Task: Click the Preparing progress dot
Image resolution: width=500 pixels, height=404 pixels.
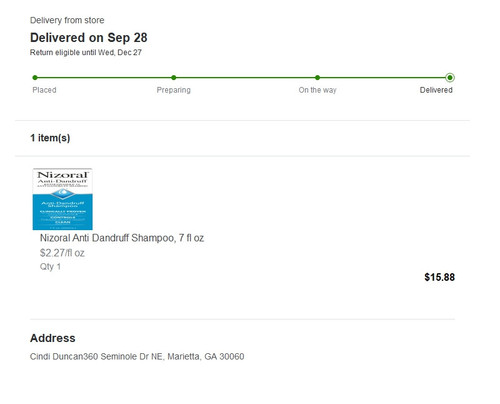Action: [x=174, y=78]
